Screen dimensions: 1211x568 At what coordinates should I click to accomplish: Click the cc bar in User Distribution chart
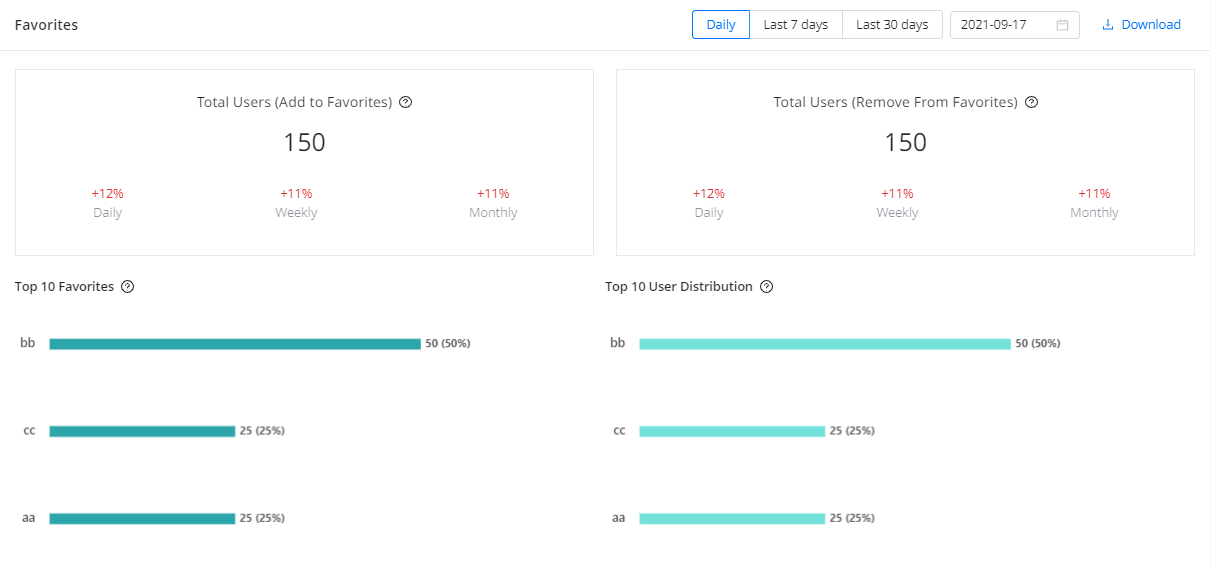[x=732, y=431]
